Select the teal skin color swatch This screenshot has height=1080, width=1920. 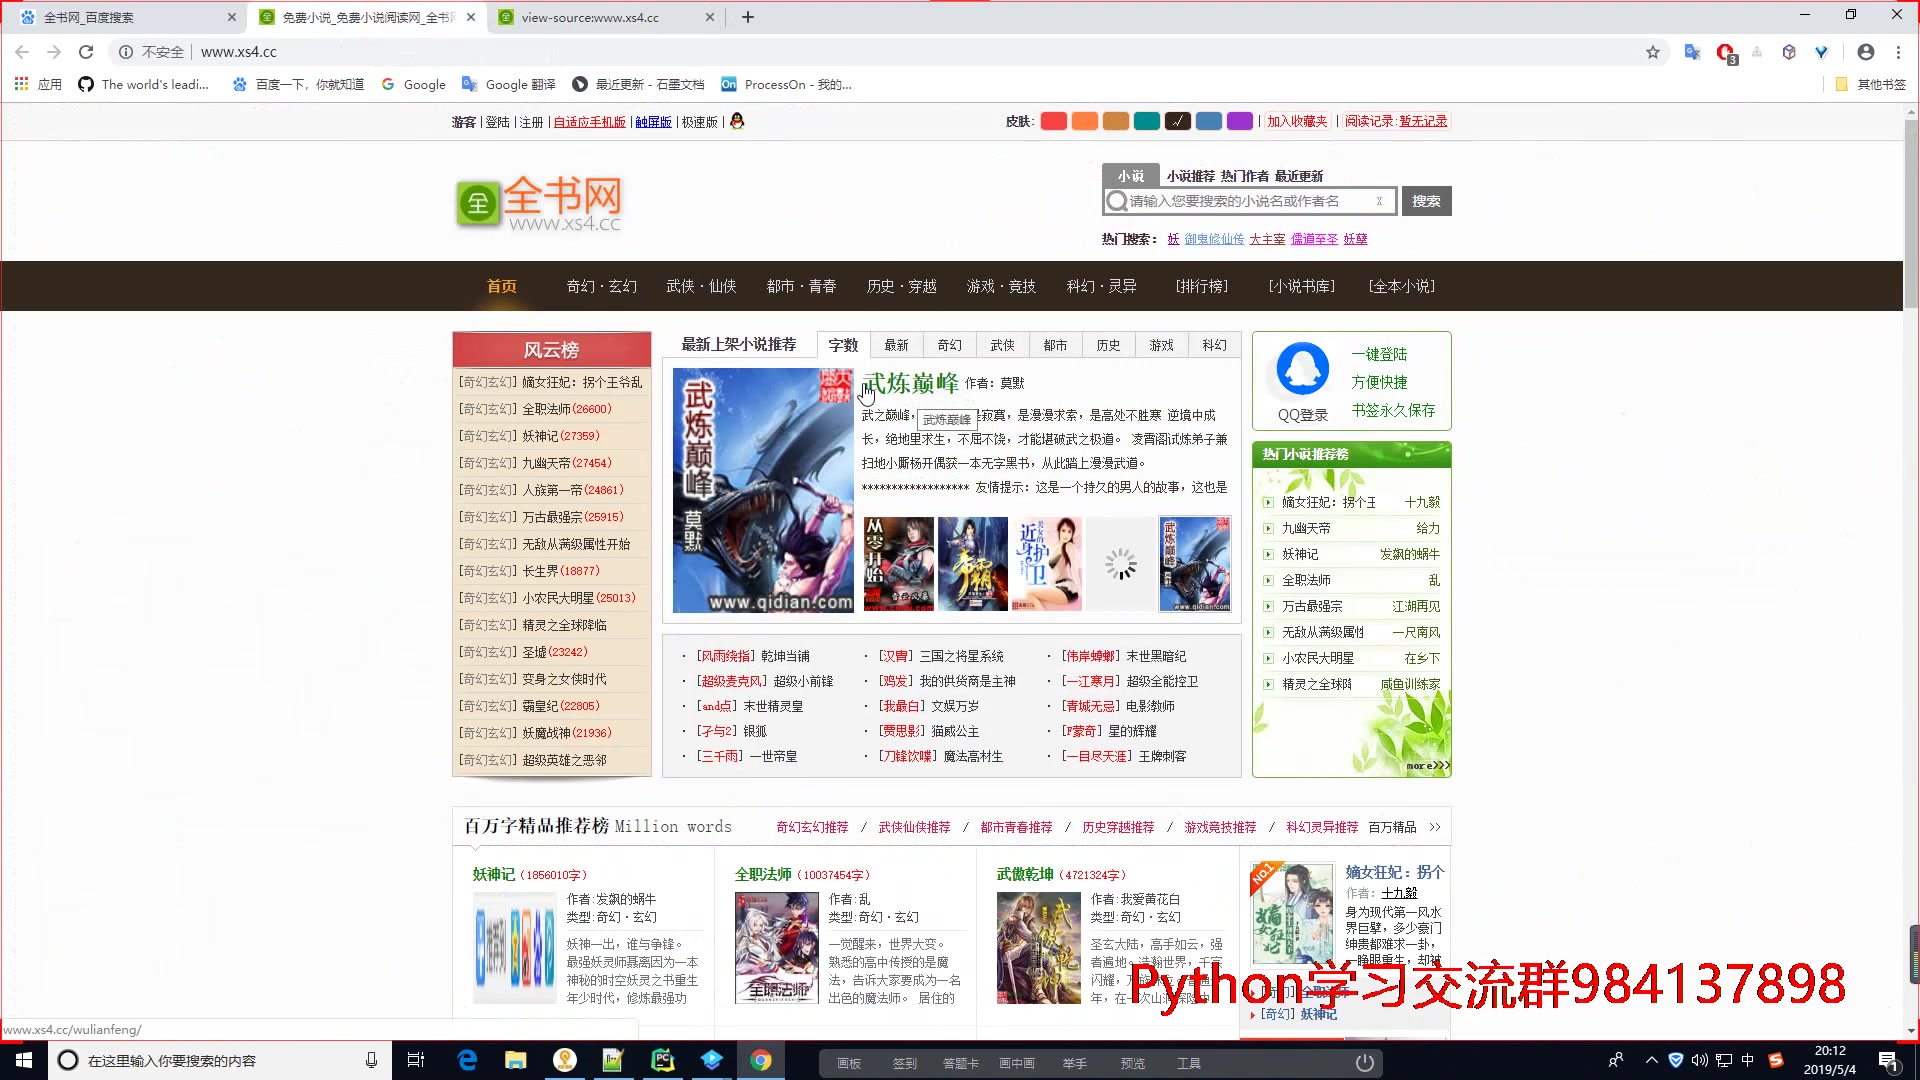(x=1147, y=121)
